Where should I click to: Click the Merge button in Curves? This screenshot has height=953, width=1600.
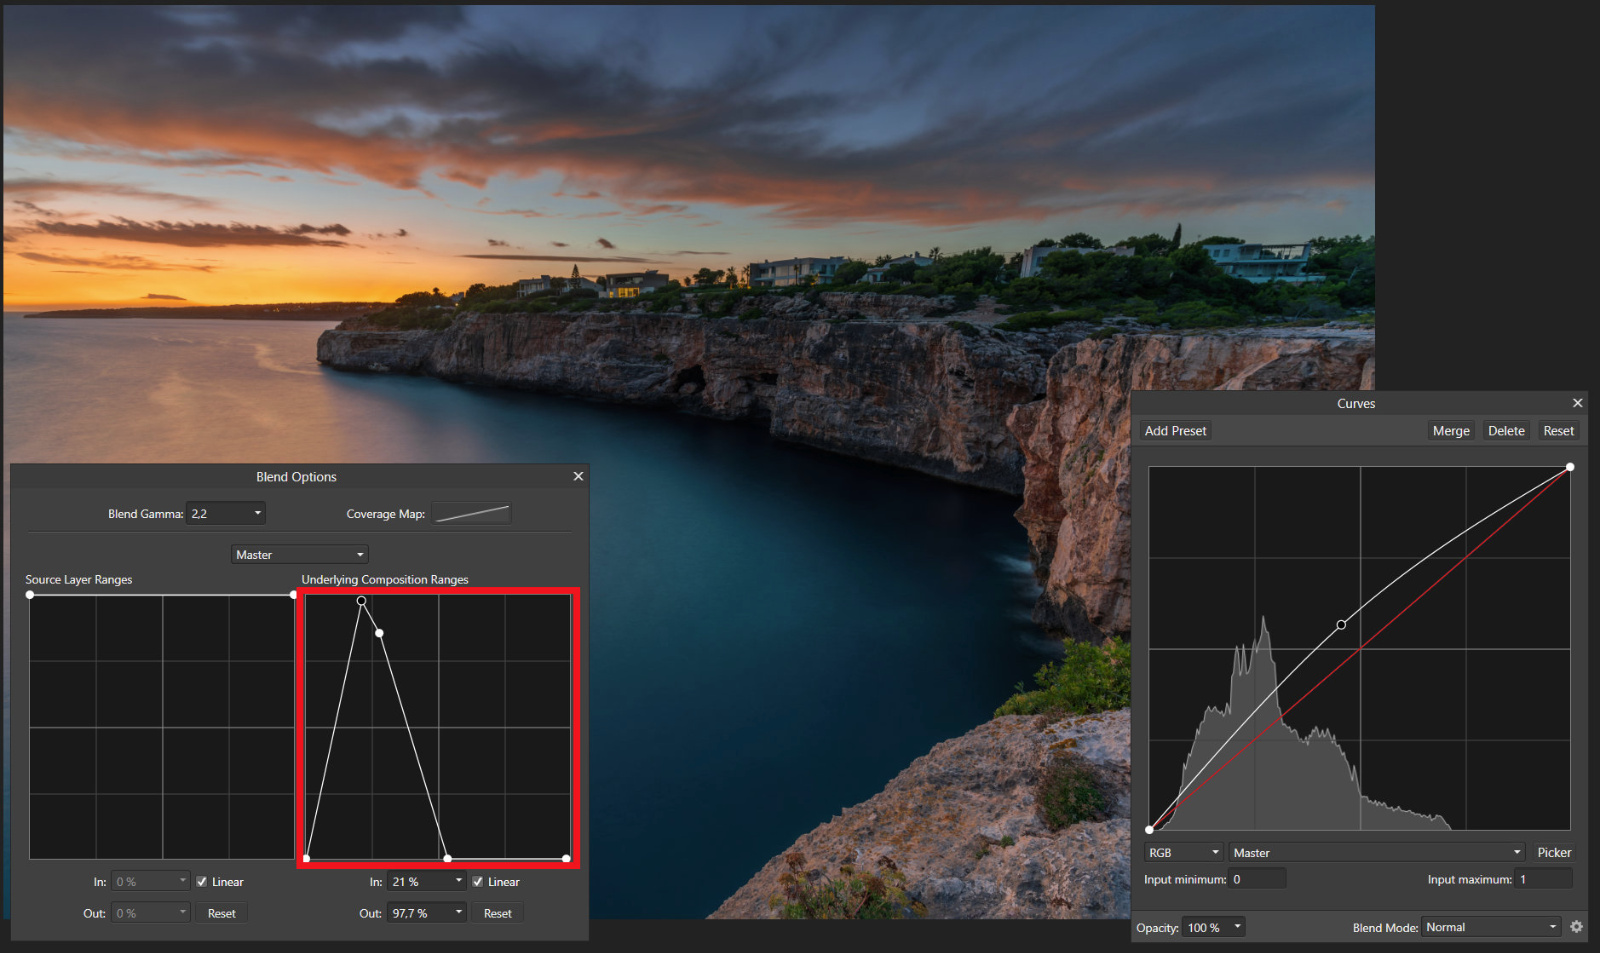(x=1451, y=431)
